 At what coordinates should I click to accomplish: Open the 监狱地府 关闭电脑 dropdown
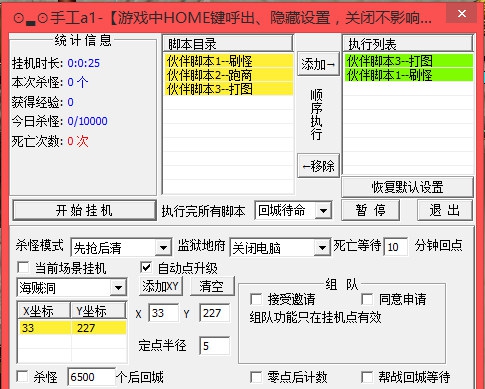[322, 248]
